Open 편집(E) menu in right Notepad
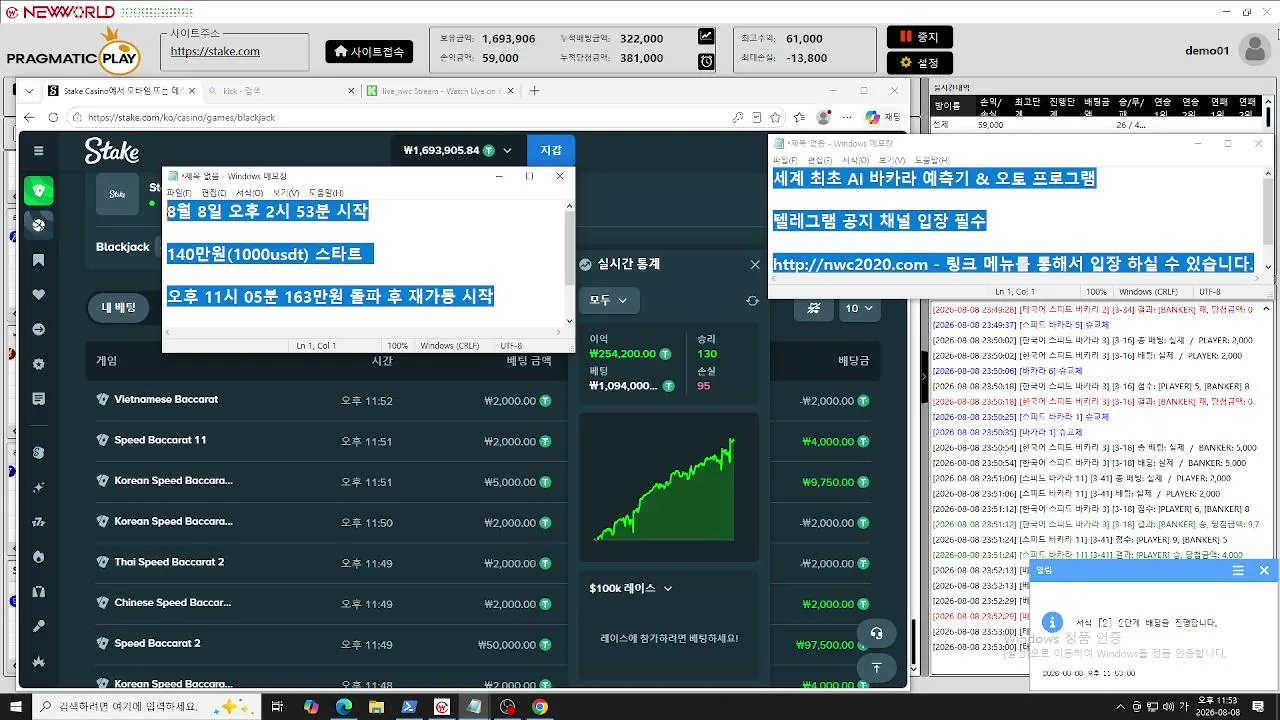Image resolution: width=1280 pixels, height=720 pixels. pos(820,160)
